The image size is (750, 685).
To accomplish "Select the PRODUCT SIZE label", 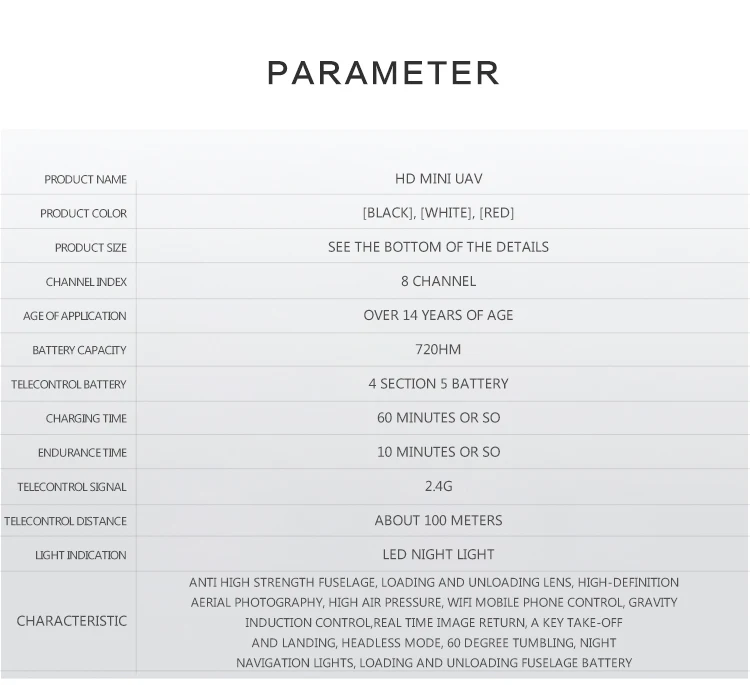I will [x=91, y=248].
